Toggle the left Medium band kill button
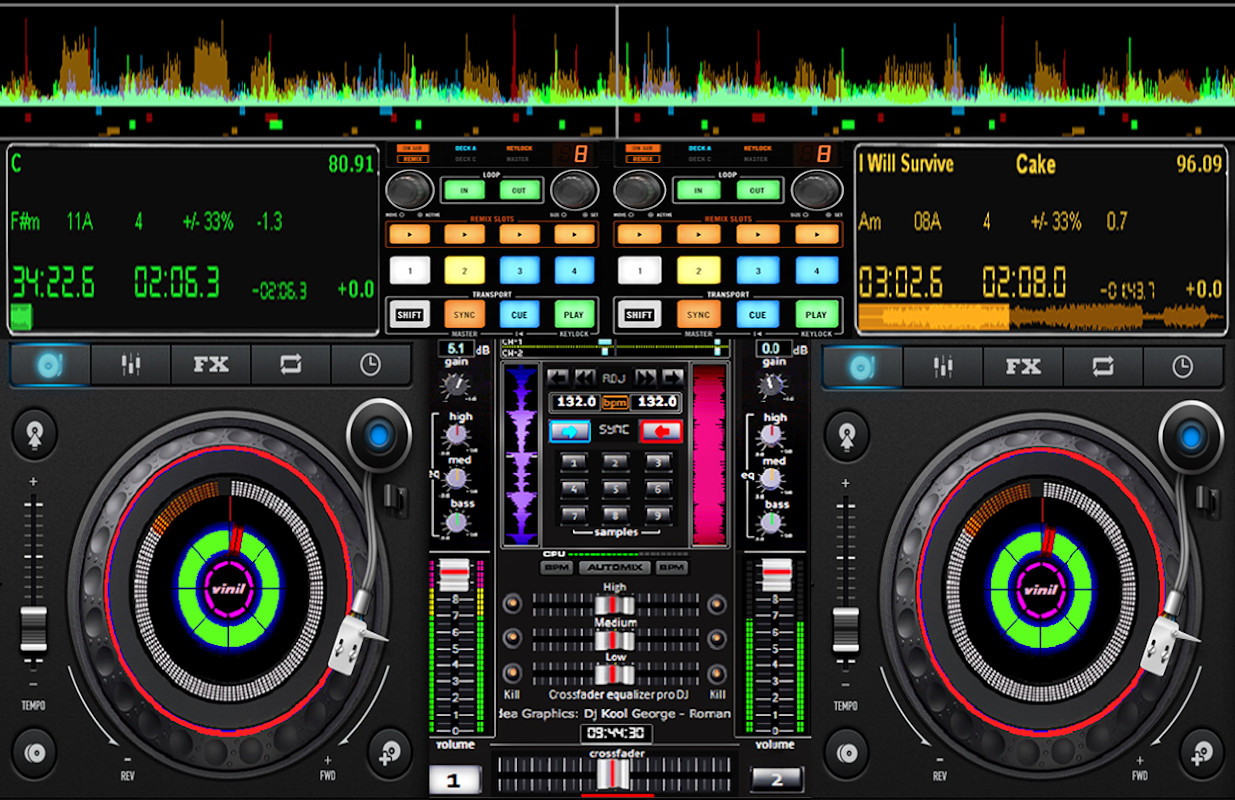This screenshot has width=1235, height=800. (x=512, y=638)
